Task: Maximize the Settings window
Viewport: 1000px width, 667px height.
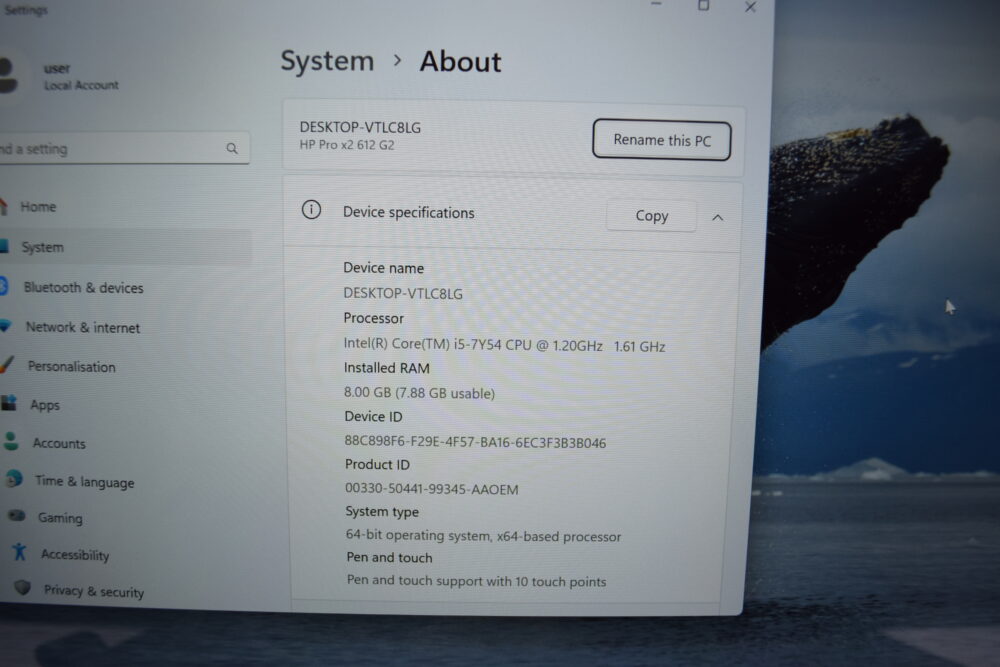Action: [x=703, y=5]
